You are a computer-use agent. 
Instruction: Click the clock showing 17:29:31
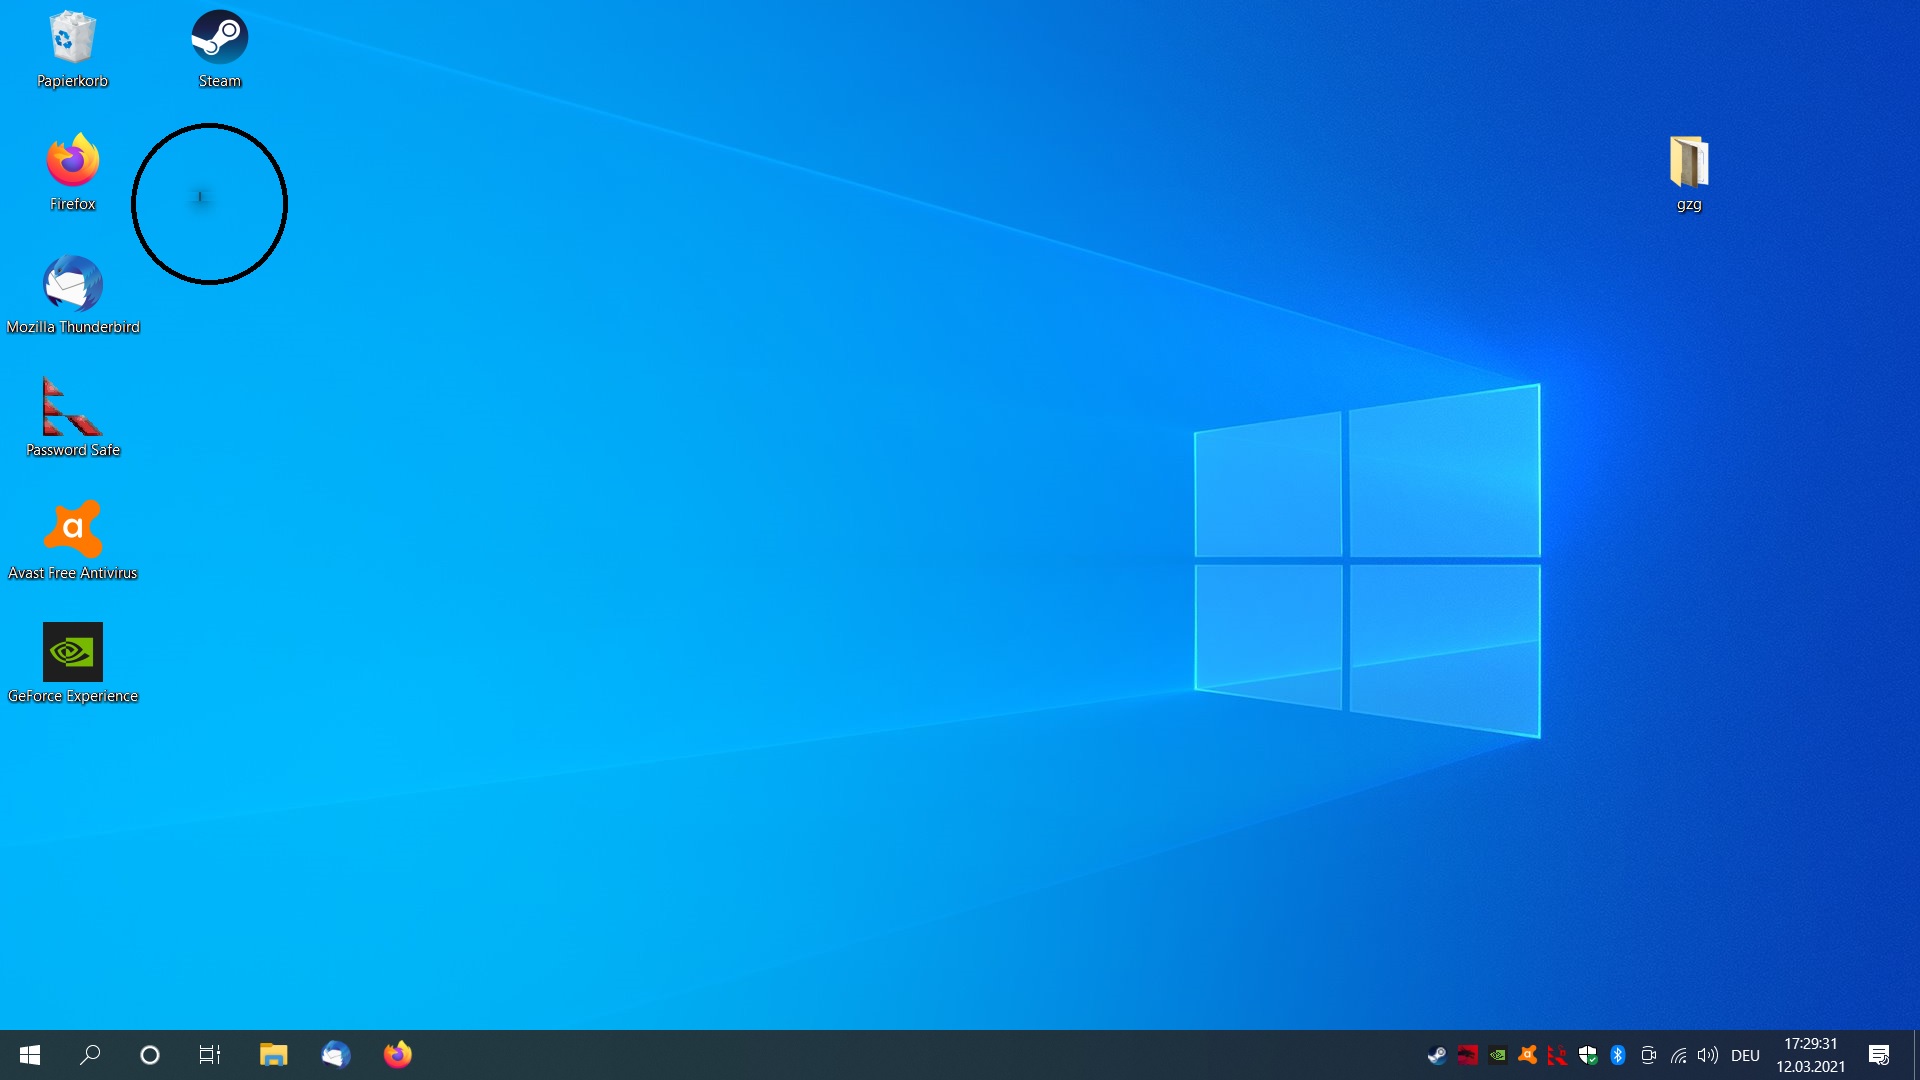1810,1055
